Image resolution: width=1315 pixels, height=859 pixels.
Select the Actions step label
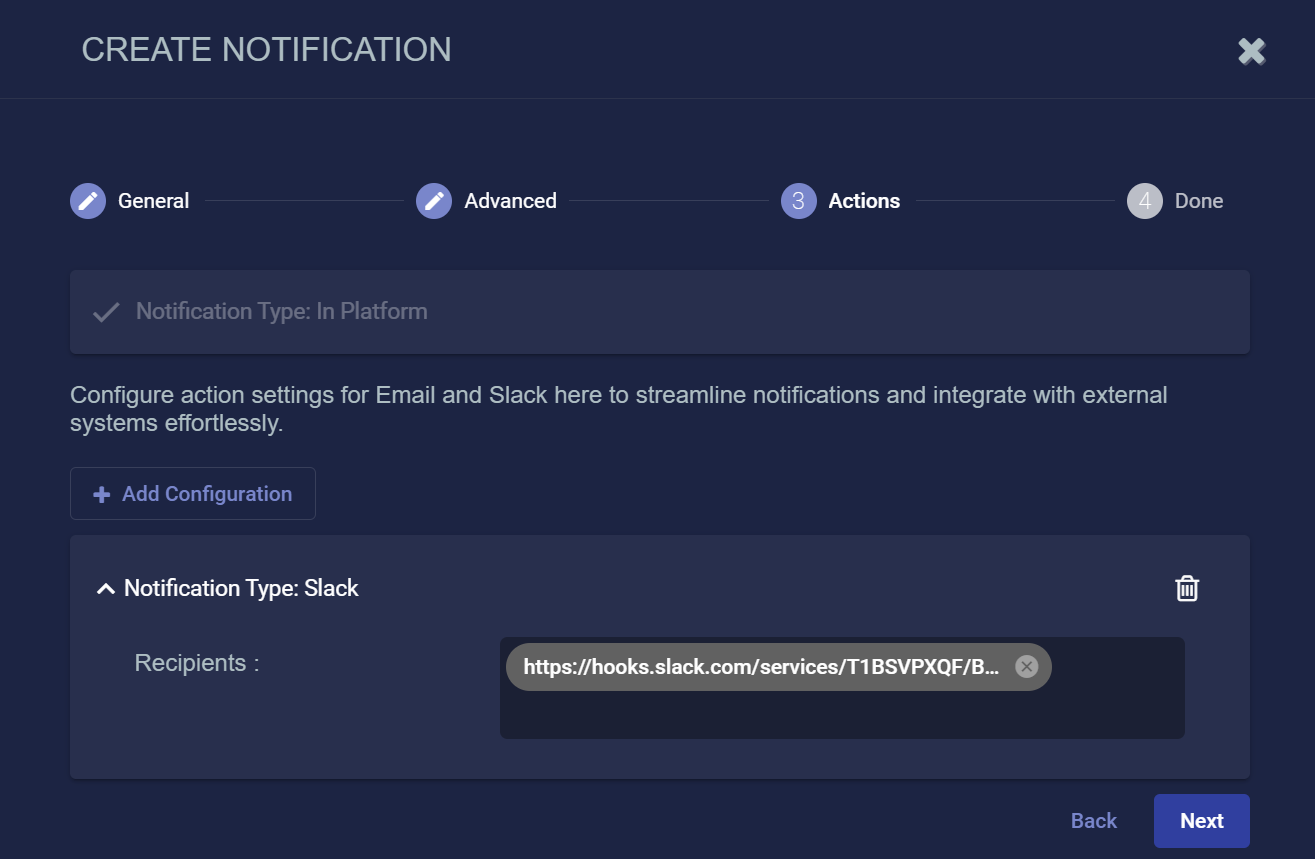point(864,201)
